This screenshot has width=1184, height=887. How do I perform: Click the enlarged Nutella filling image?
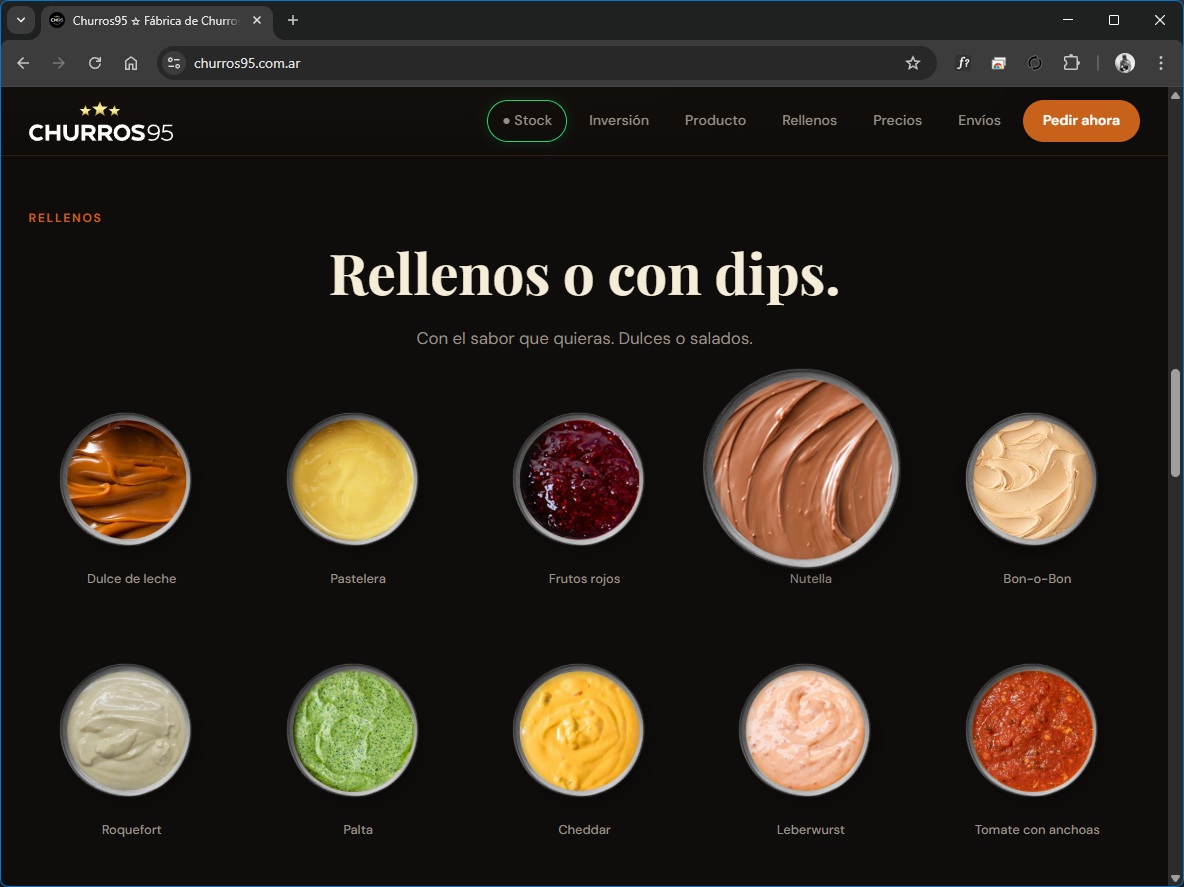[x=802, y=467]
